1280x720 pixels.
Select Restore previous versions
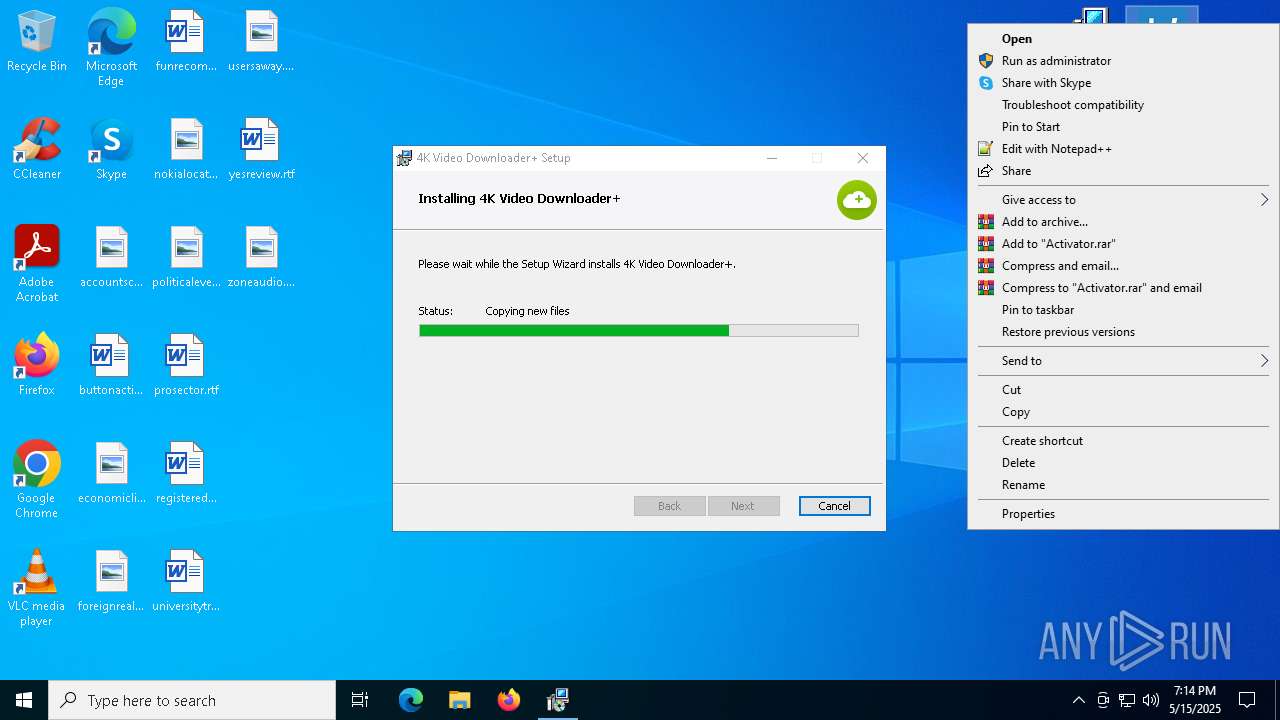tap(1123, 332)
